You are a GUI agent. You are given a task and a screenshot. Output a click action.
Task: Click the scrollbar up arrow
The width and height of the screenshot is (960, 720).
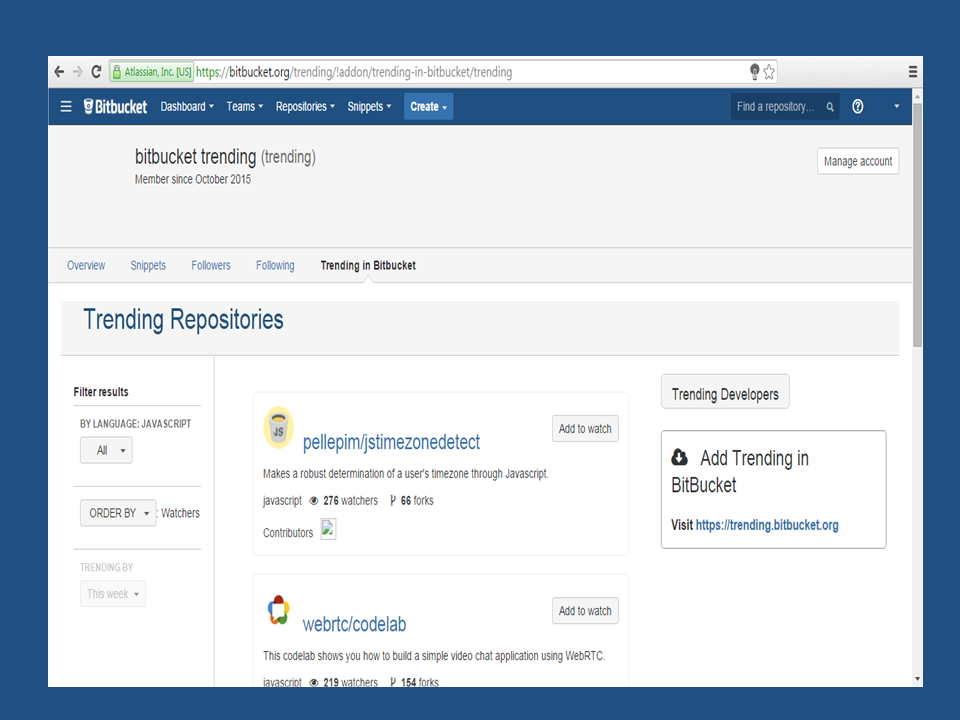pyautogui.click(x=917, y=96)
